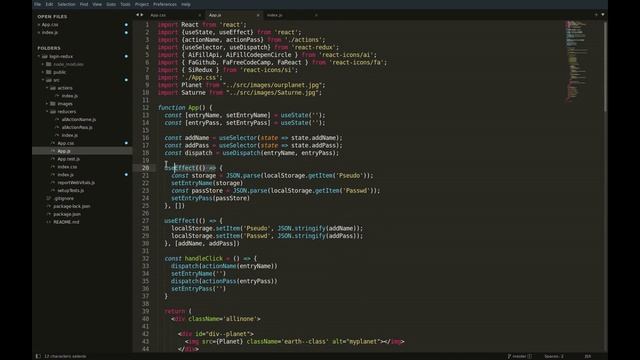
Task: Click line number 20 in the gutter
Action: pos(145,168)
